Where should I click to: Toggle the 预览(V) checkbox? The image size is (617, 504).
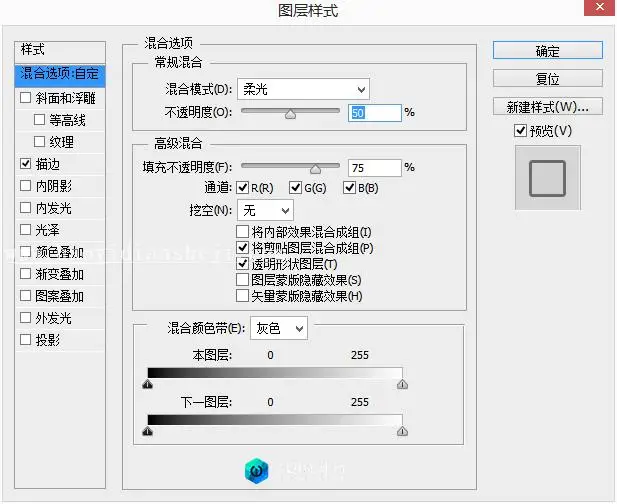point(520,130)
